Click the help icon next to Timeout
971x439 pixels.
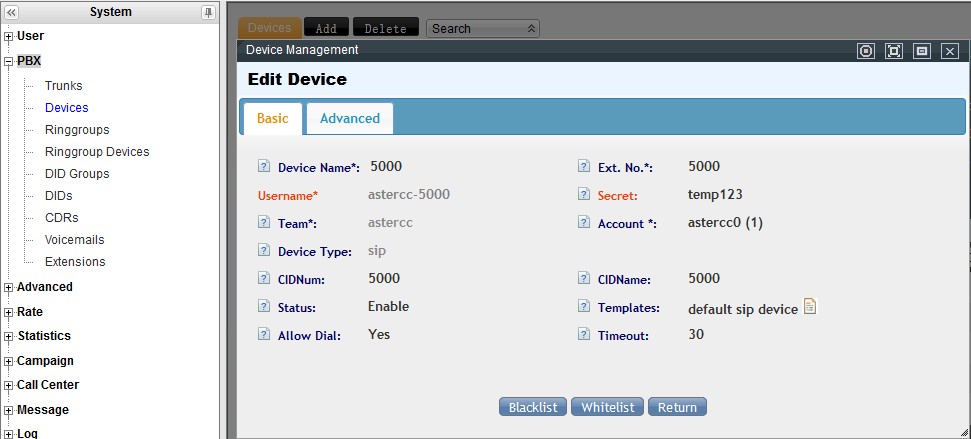tap(584, 335)
